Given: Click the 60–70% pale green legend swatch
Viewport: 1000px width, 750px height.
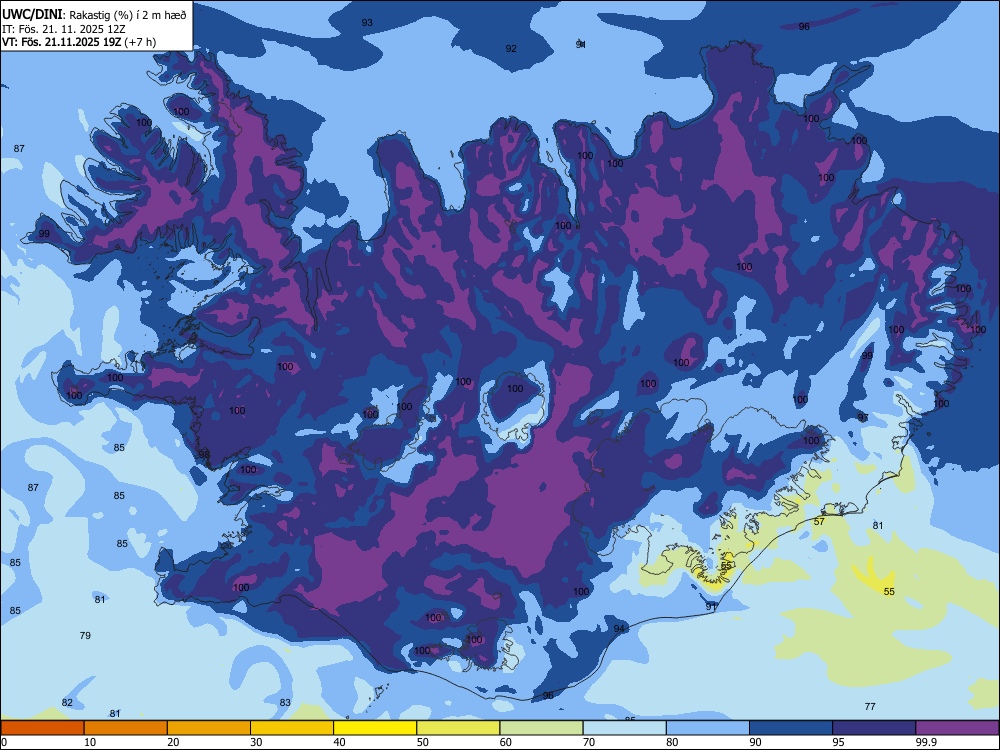Looking at the screenshot, I should click(541, 728).
